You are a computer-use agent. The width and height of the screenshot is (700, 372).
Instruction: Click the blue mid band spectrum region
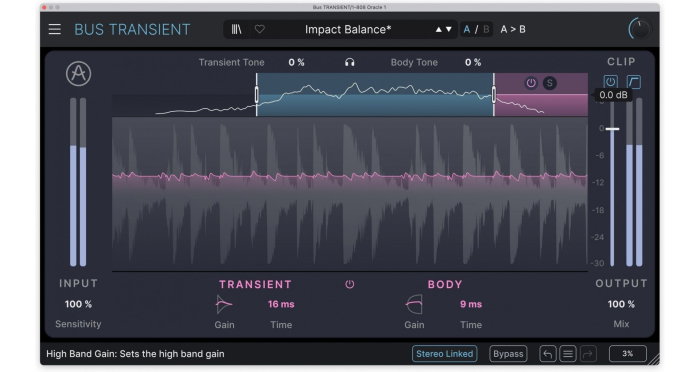tap(375, 95)
